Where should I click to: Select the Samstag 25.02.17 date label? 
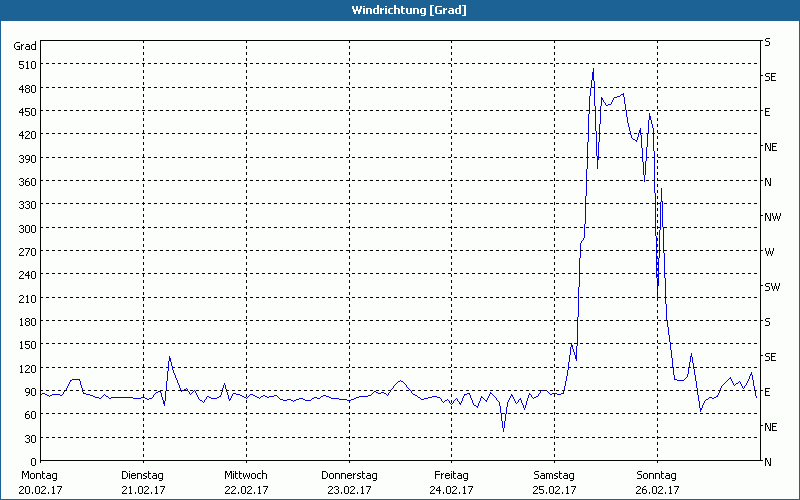pyautogui.click(x=554, y=482)
